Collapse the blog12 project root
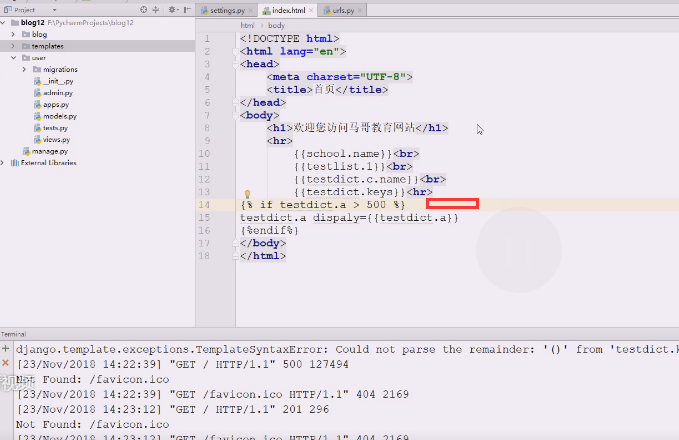 (3, 23)
